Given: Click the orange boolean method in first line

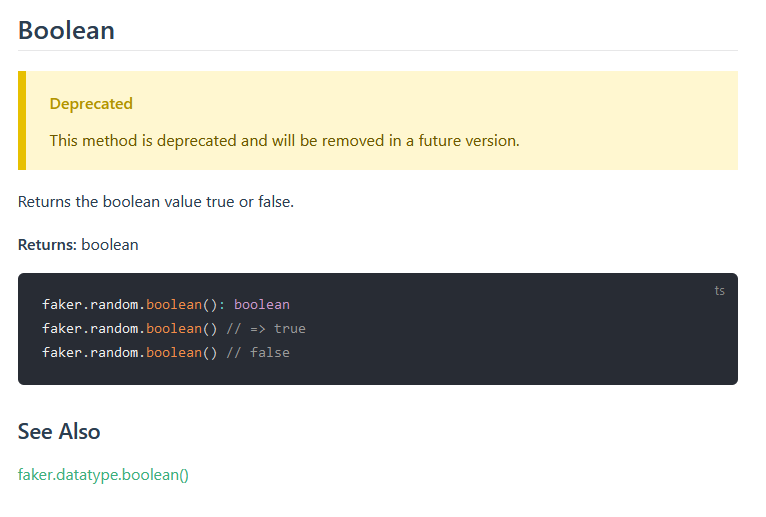Looking at the screenshot, I should click(x=174, y=304).
